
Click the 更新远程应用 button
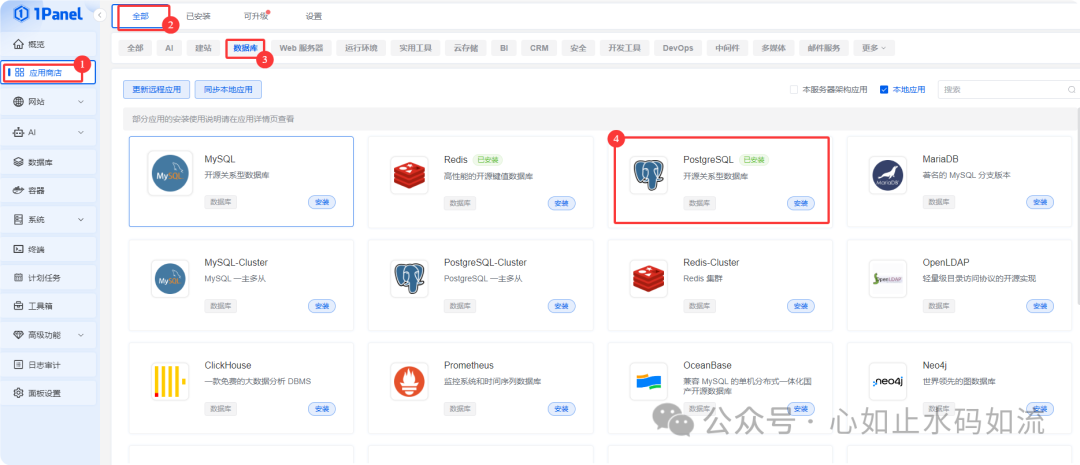point(156,90)
